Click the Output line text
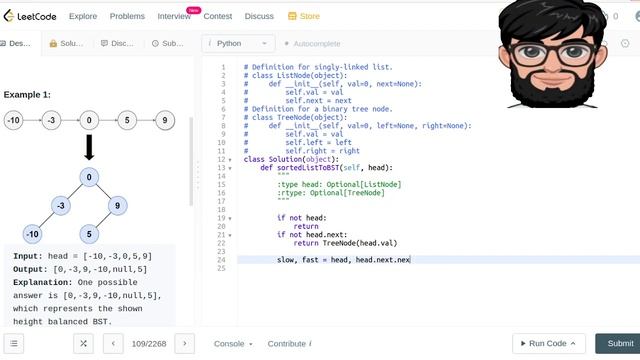 80,269
